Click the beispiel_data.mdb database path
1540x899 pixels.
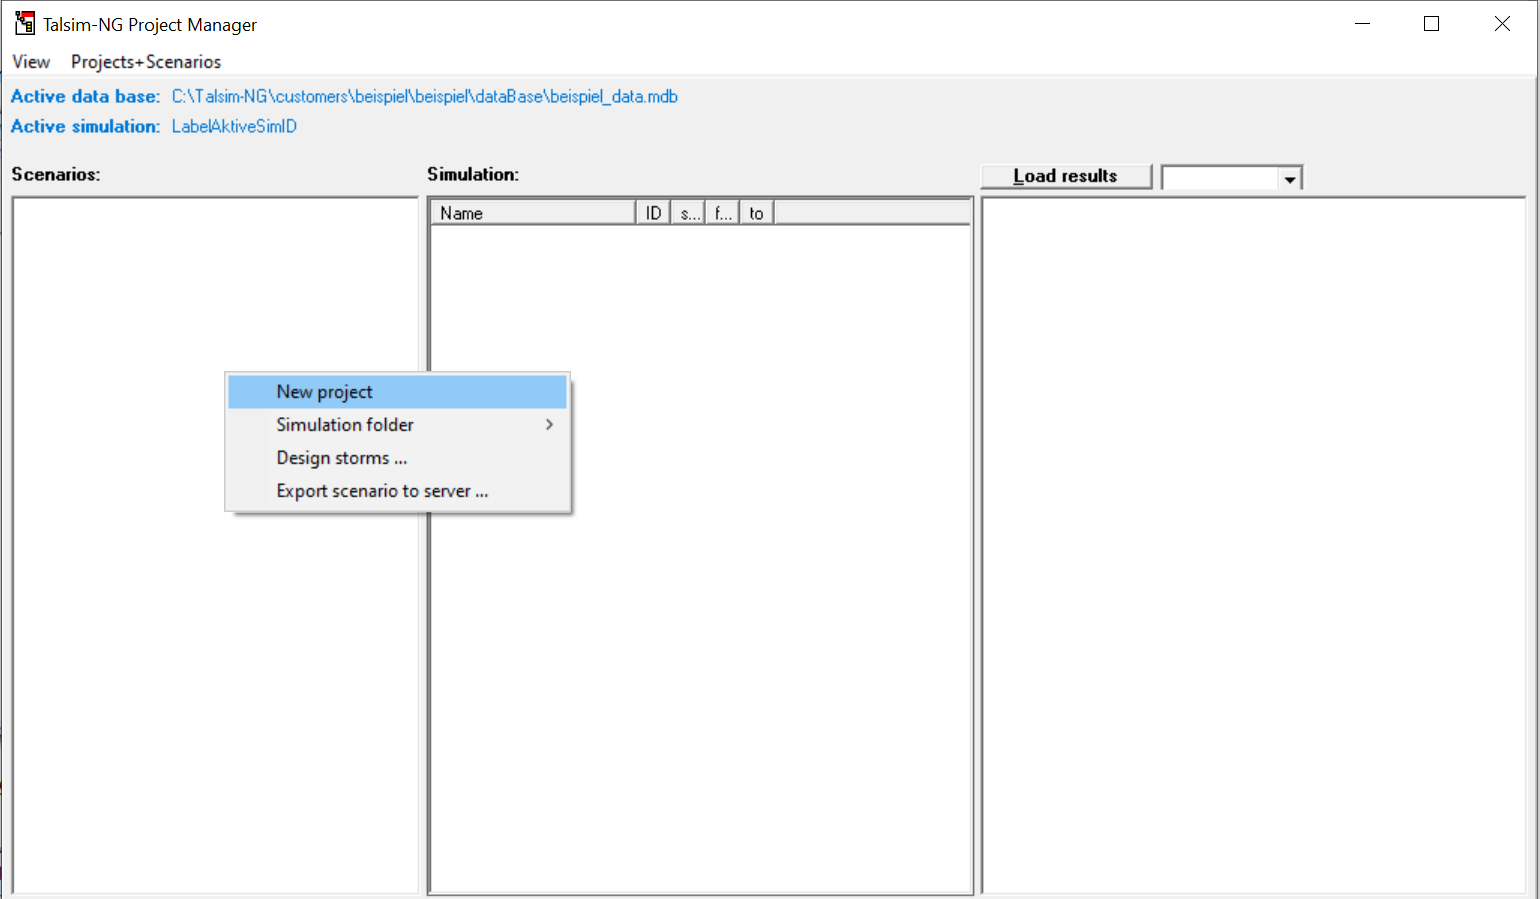[424, 97]
